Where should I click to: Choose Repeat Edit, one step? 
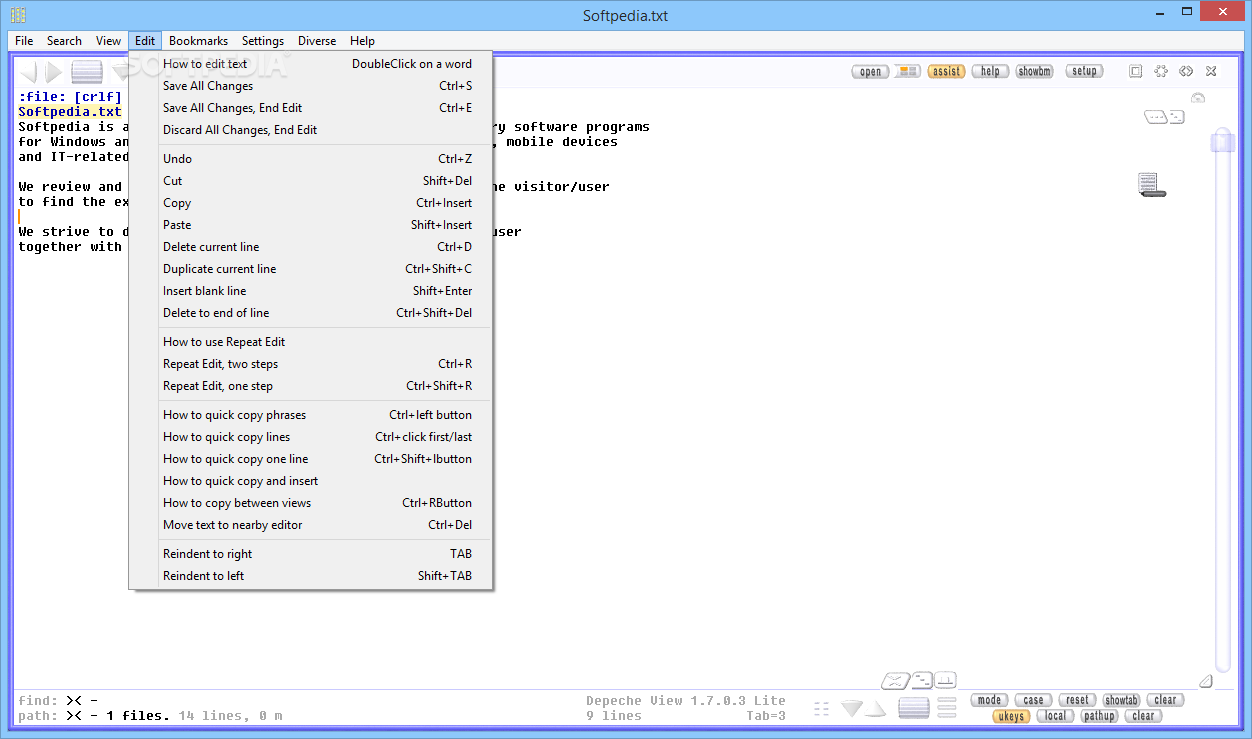(311, 386)
